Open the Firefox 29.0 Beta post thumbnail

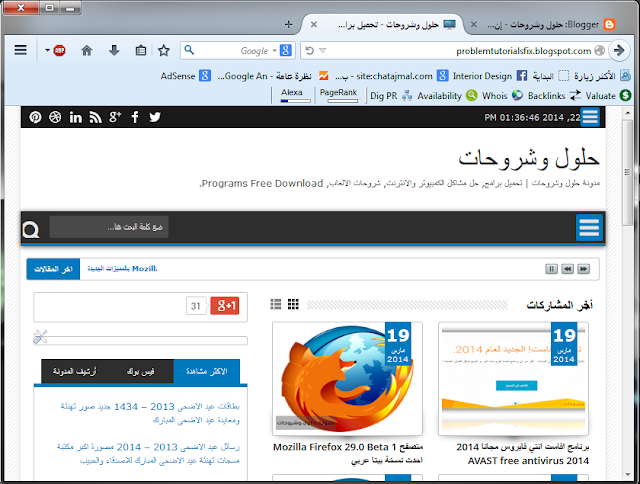pyautogui.click(x=347, y=379)
